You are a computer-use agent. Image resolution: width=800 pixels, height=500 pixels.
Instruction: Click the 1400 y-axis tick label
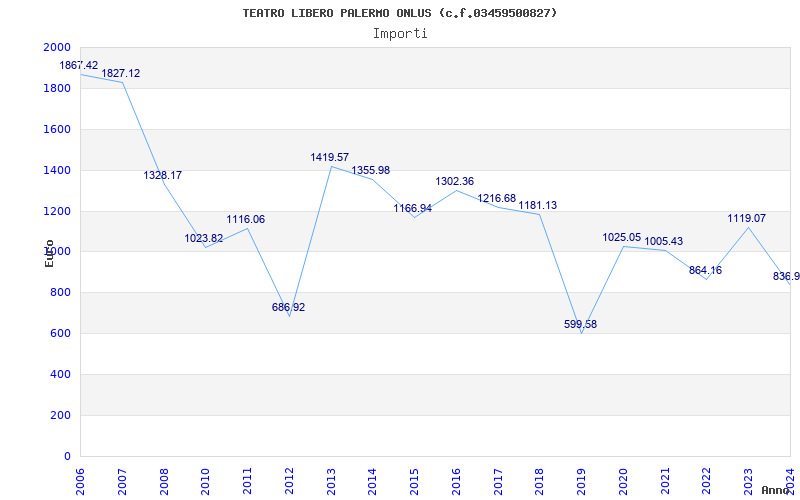coord(57,170)
